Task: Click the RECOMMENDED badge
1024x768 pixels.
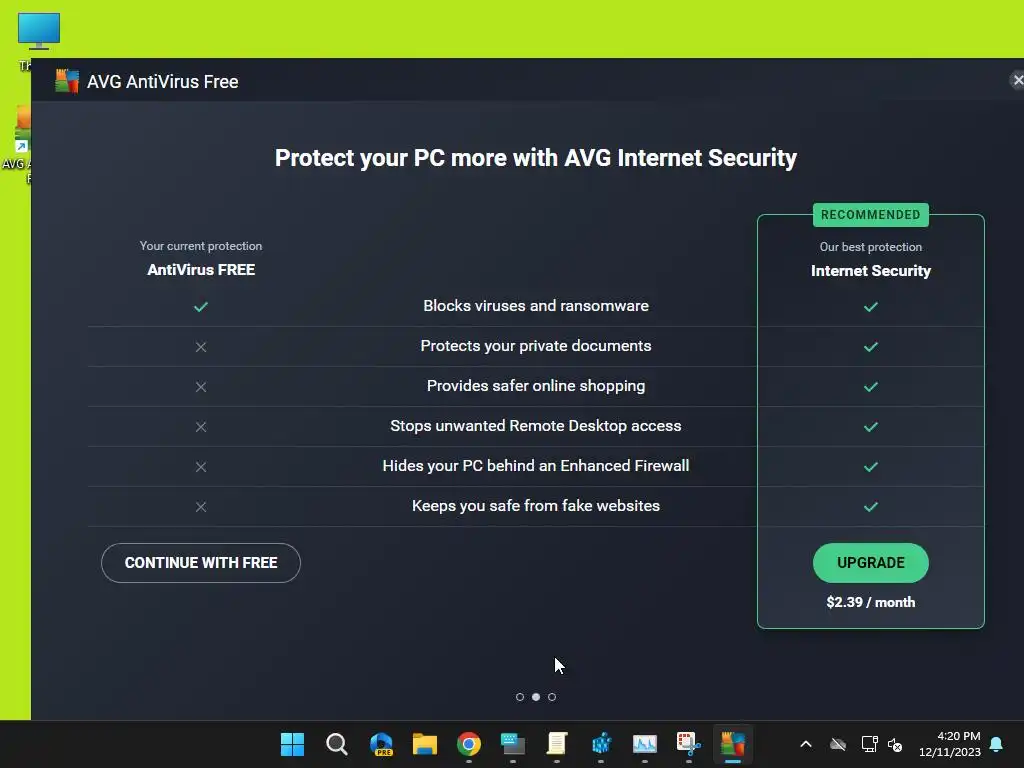Action: tap(871, 215)
